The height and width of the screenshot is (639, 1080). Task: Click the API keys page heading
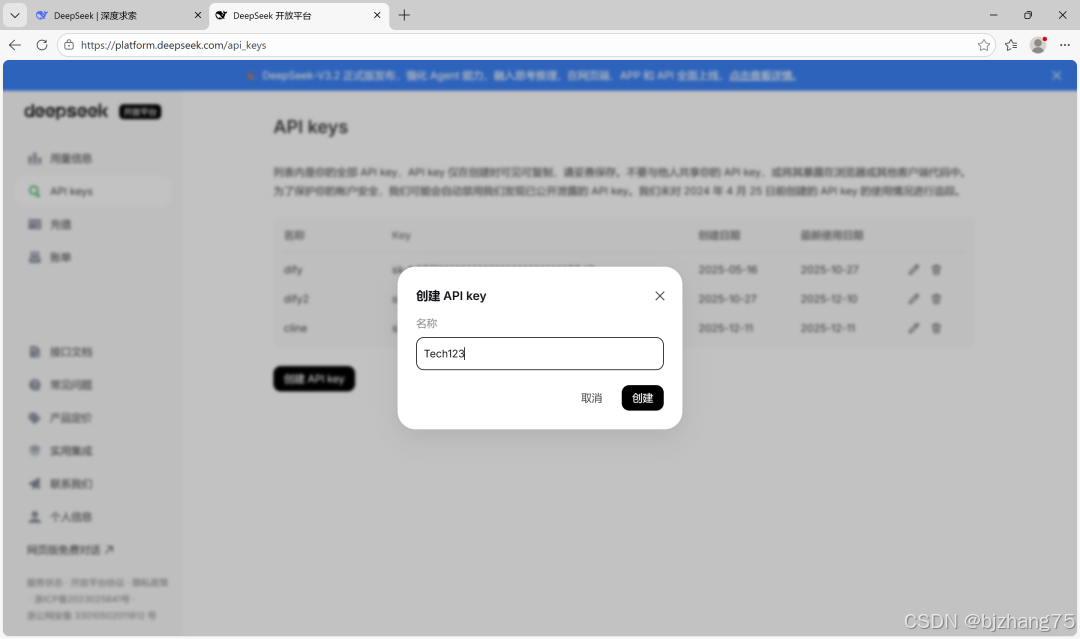point(311,127)
